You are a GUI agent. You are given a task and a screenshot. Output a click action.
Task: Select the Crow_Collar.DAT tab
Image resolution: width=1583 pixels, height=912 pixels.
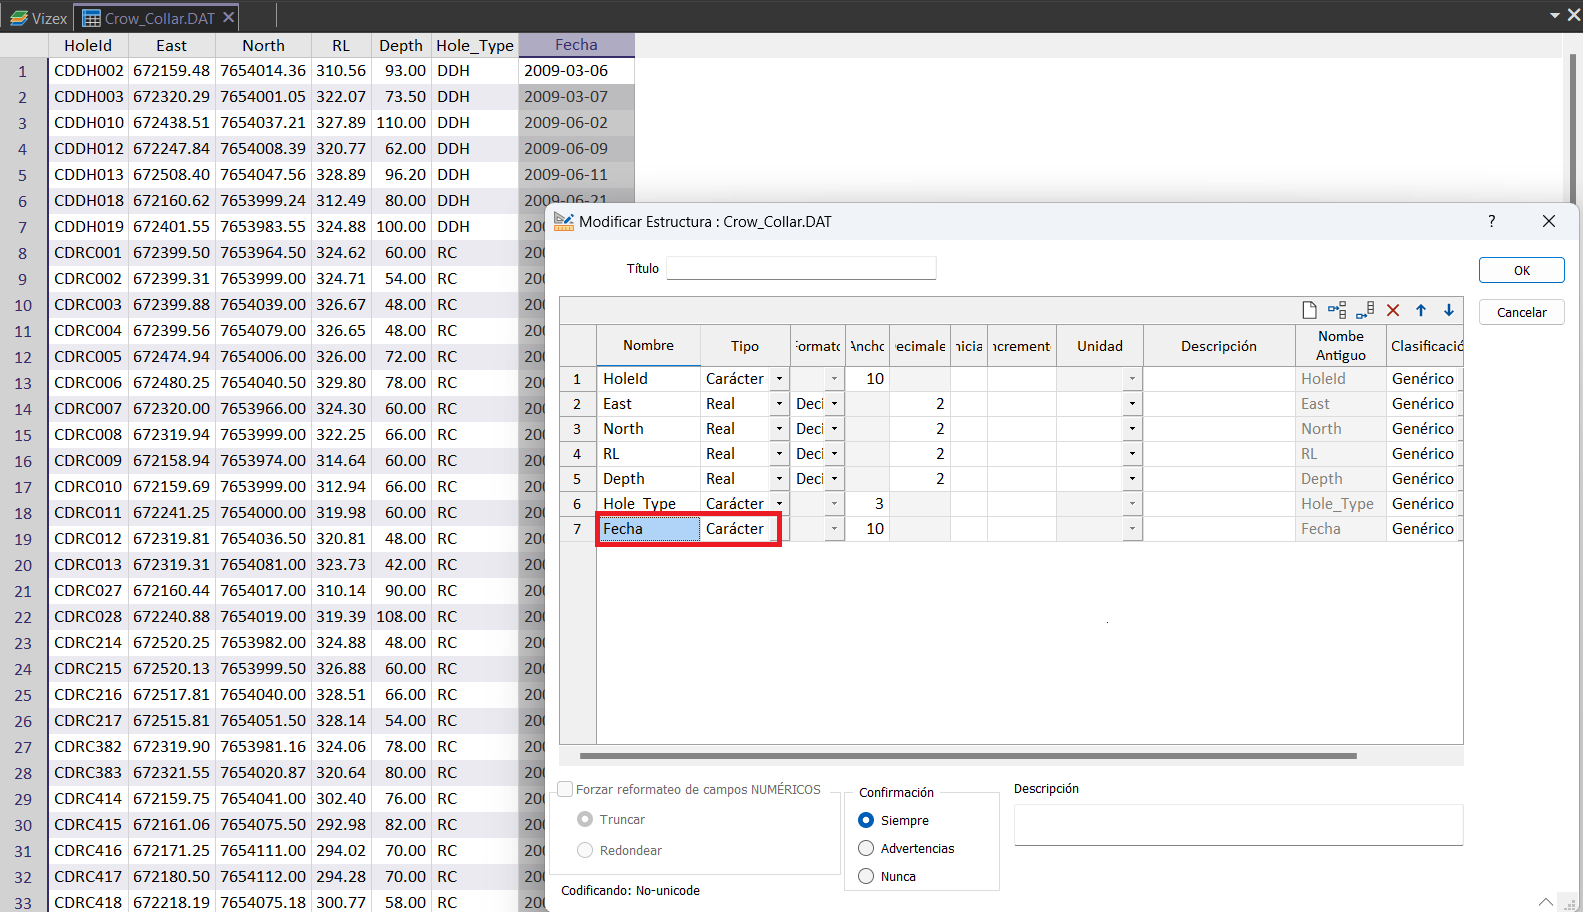(x=150, y=18)
